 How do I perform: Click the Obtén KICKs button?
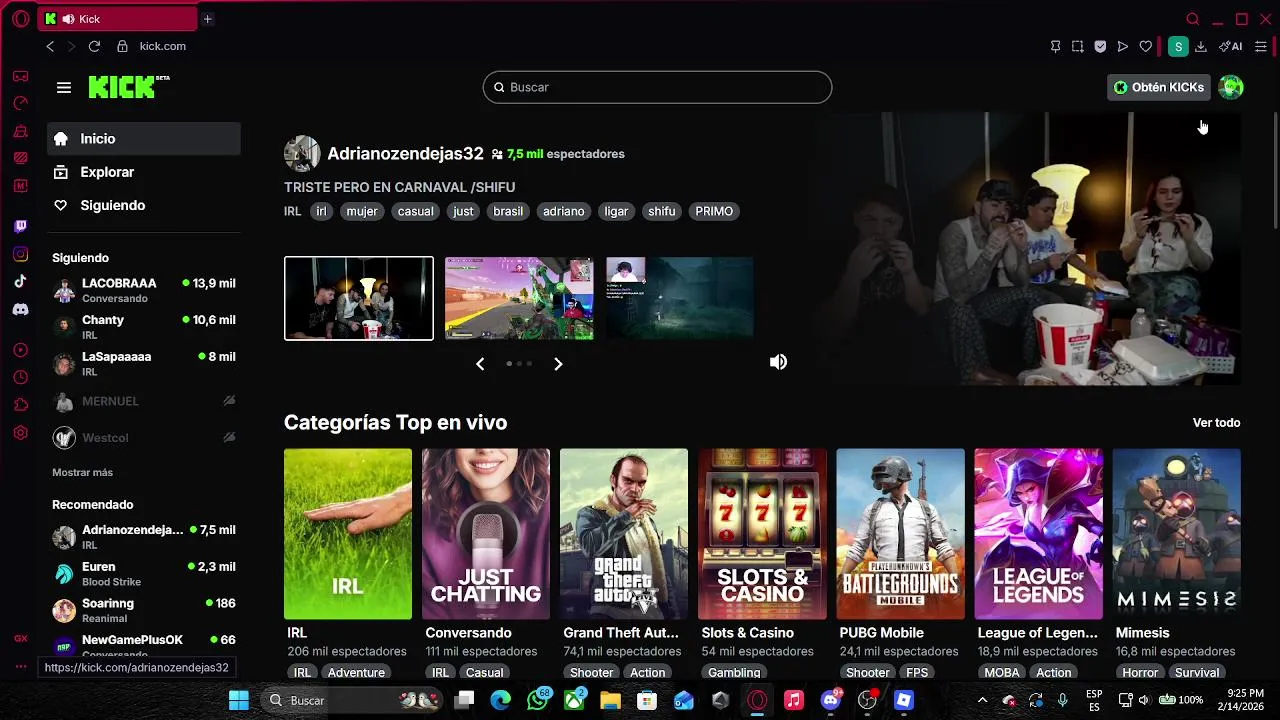tap(1159, 87)
